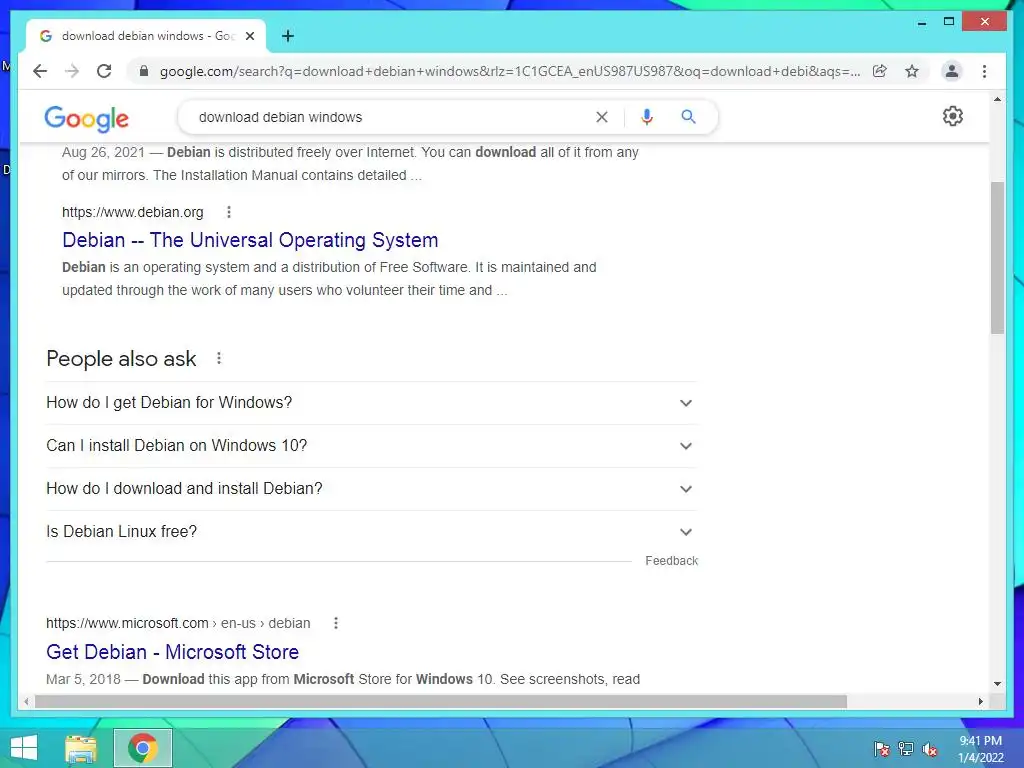Open options beside the microsoft.com result
The height and width of the screenshot is (768, 1024).
click(x=336, y=623)
